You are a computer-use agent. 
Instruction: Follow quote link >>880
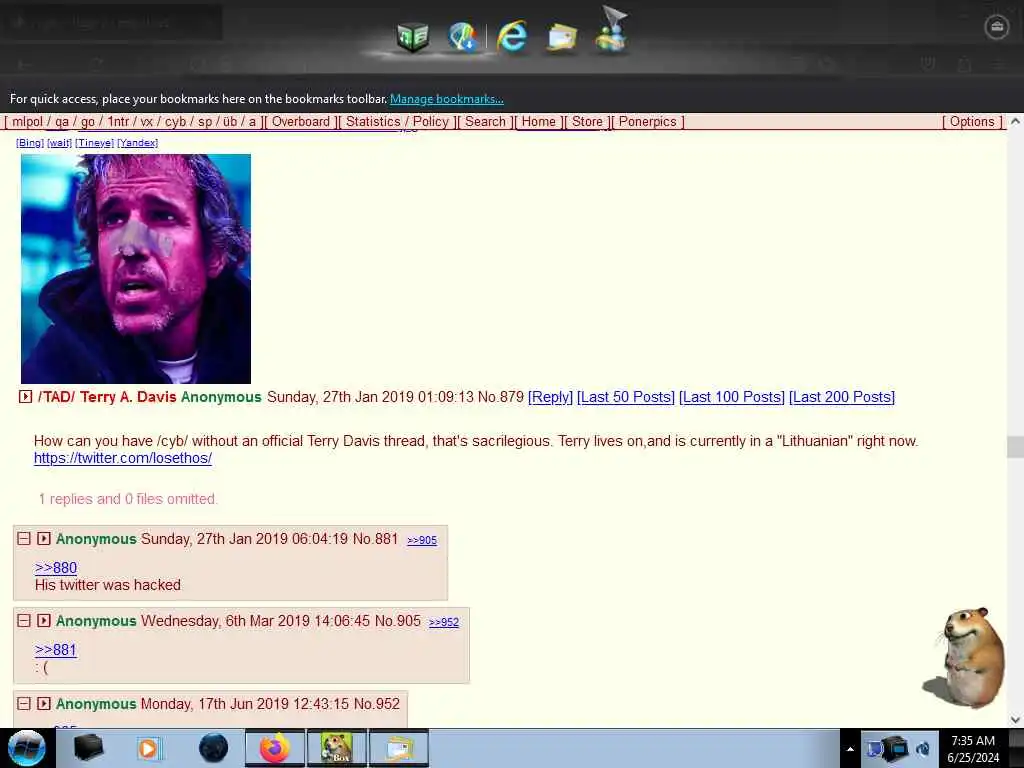pyautogui.click(x=56, y=568)
